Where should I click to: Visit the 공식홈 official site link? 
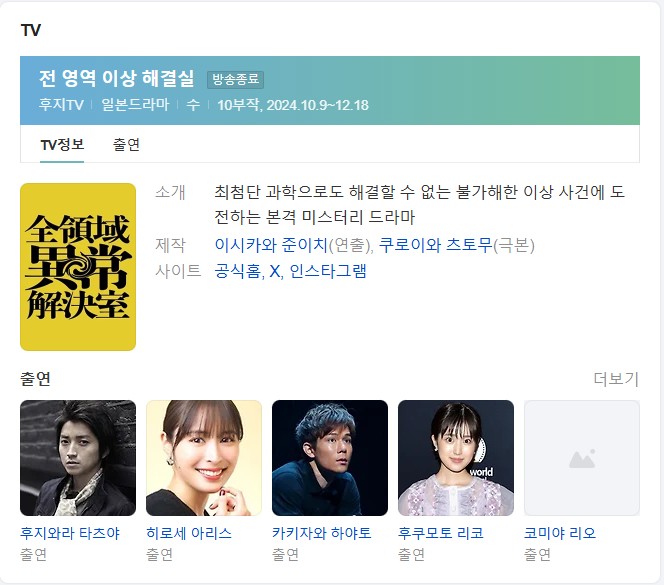(x=238, y=271)
